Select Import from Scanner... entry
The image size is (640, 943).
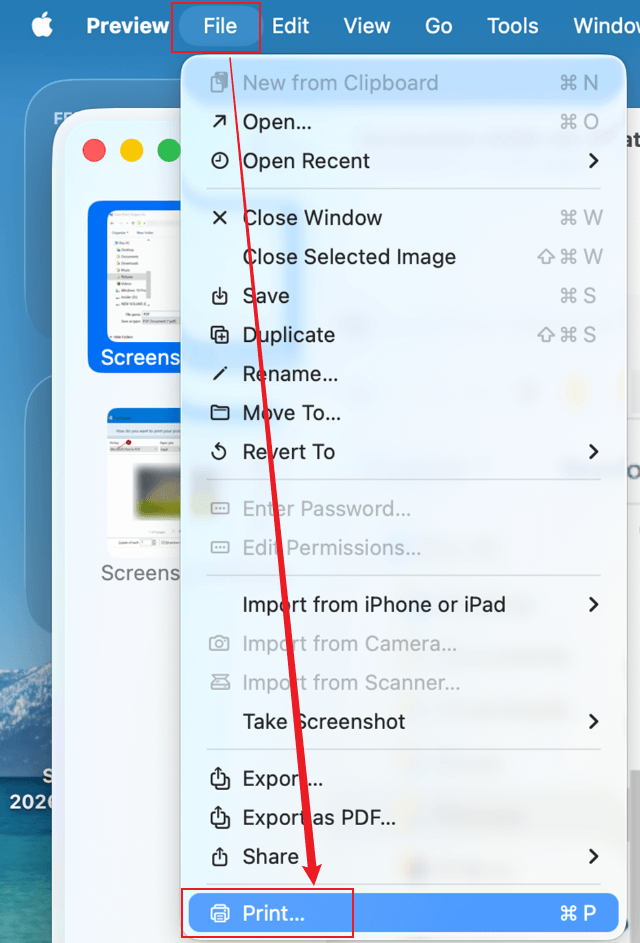(404, 683)
